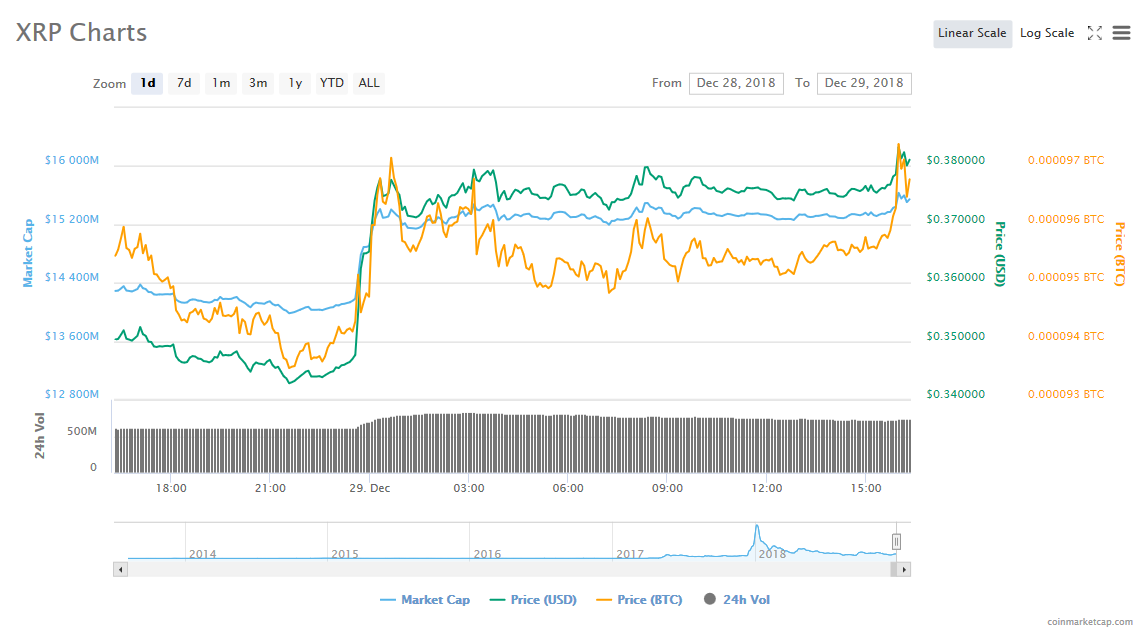Click the 24h Vol vertical axis title

pyautogui.click(x=39, y=436)
